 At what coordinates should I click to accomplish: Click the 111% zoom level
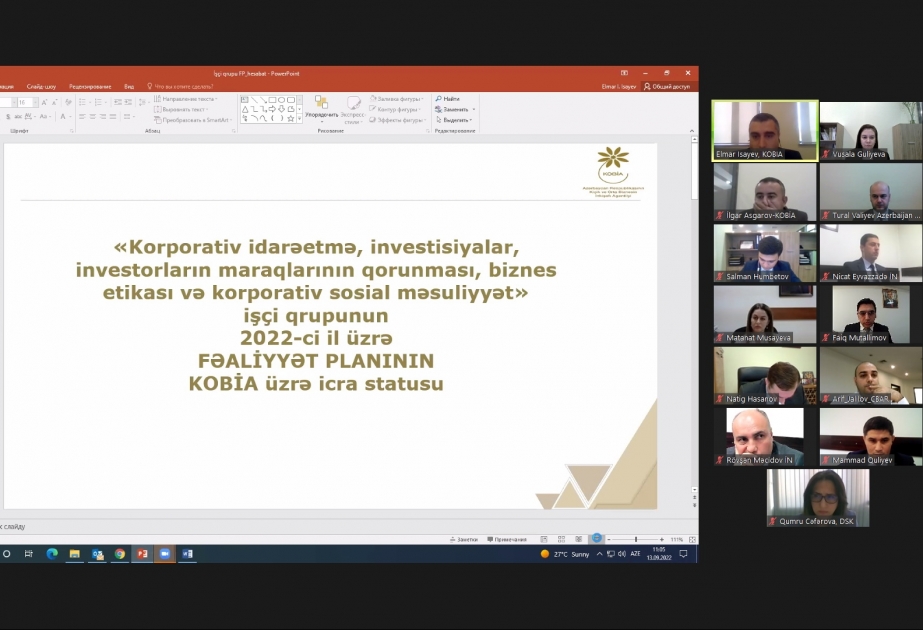point(677,539)
